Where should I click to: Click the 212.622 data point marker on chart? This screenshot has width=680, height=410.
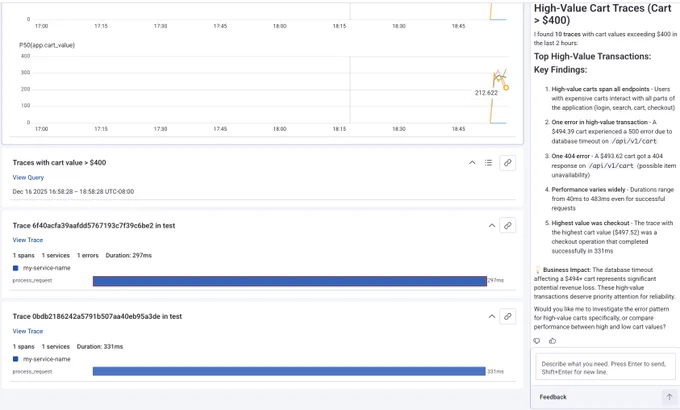506,88
